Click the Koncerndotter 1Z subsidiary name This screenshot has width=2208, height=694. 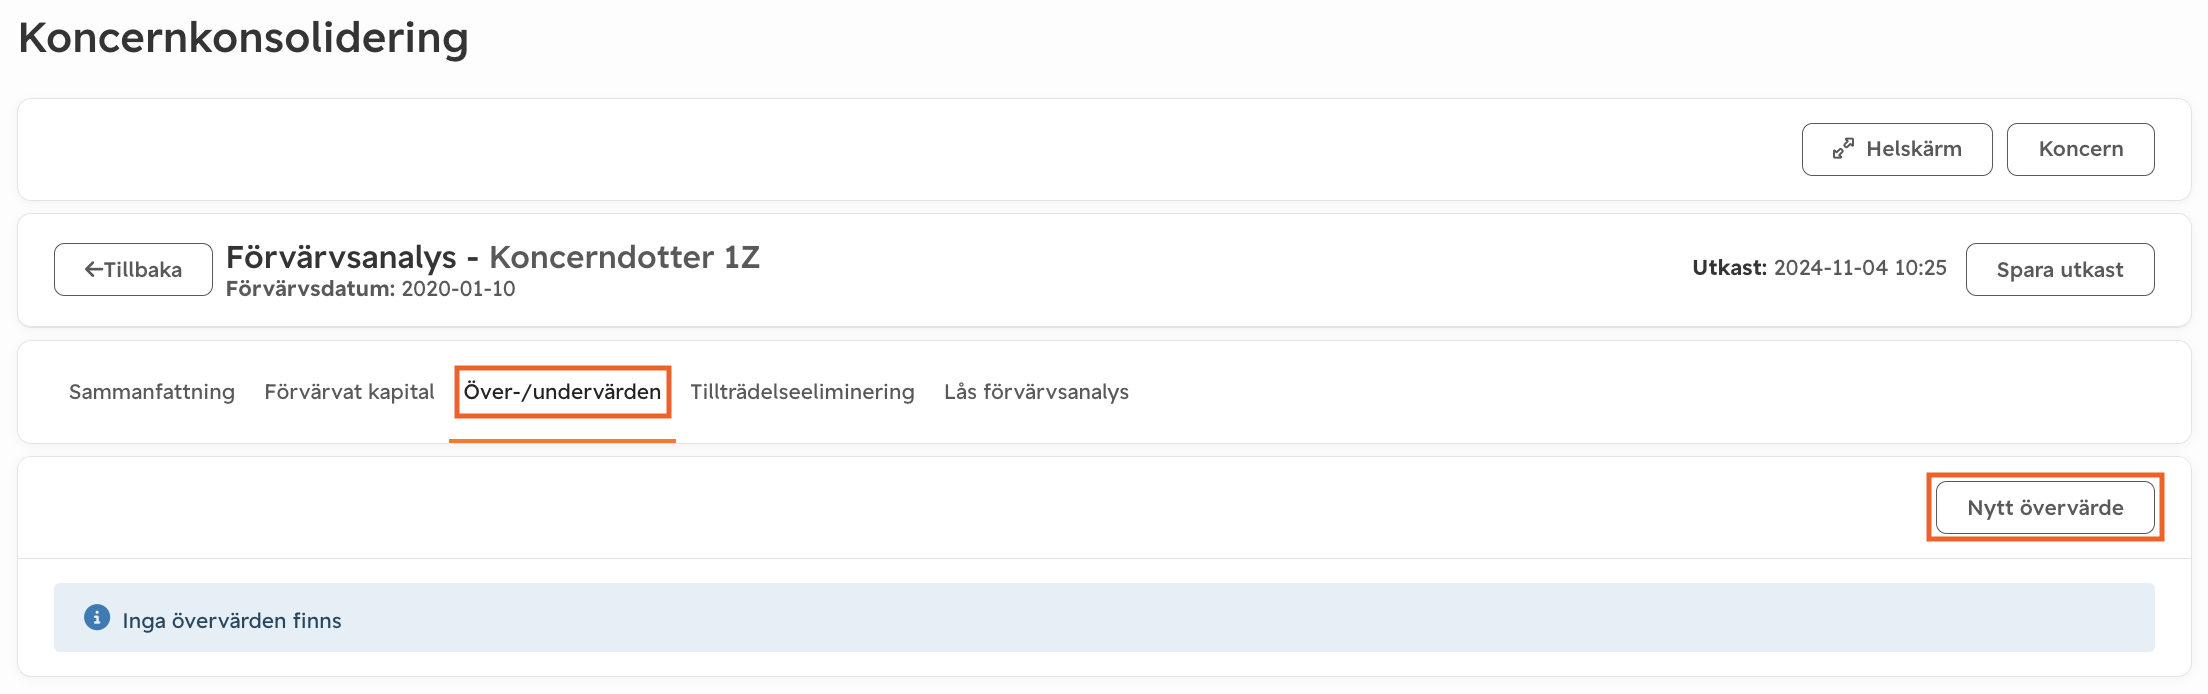[624, 258]
